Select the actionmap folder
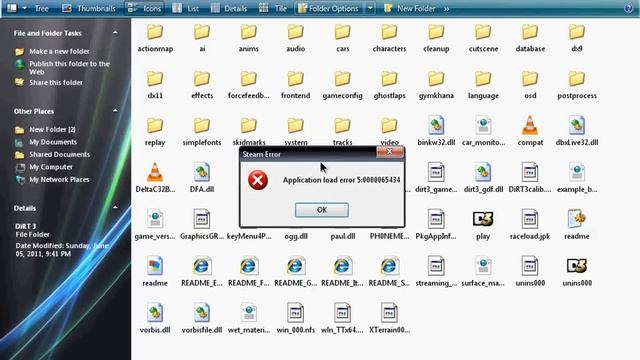The height and width of the screenshot is (360, 640). (x=155, y=38)
